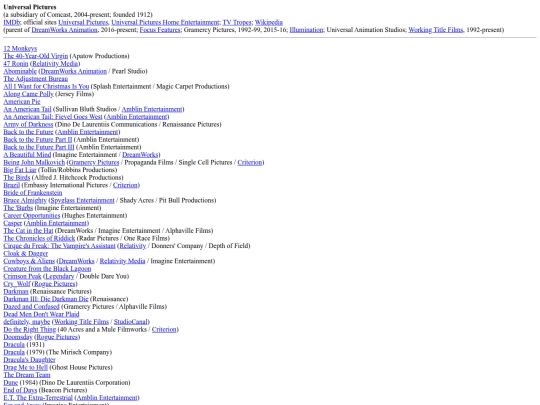
Task: Open the American Pie link
Action: [22, 102]
